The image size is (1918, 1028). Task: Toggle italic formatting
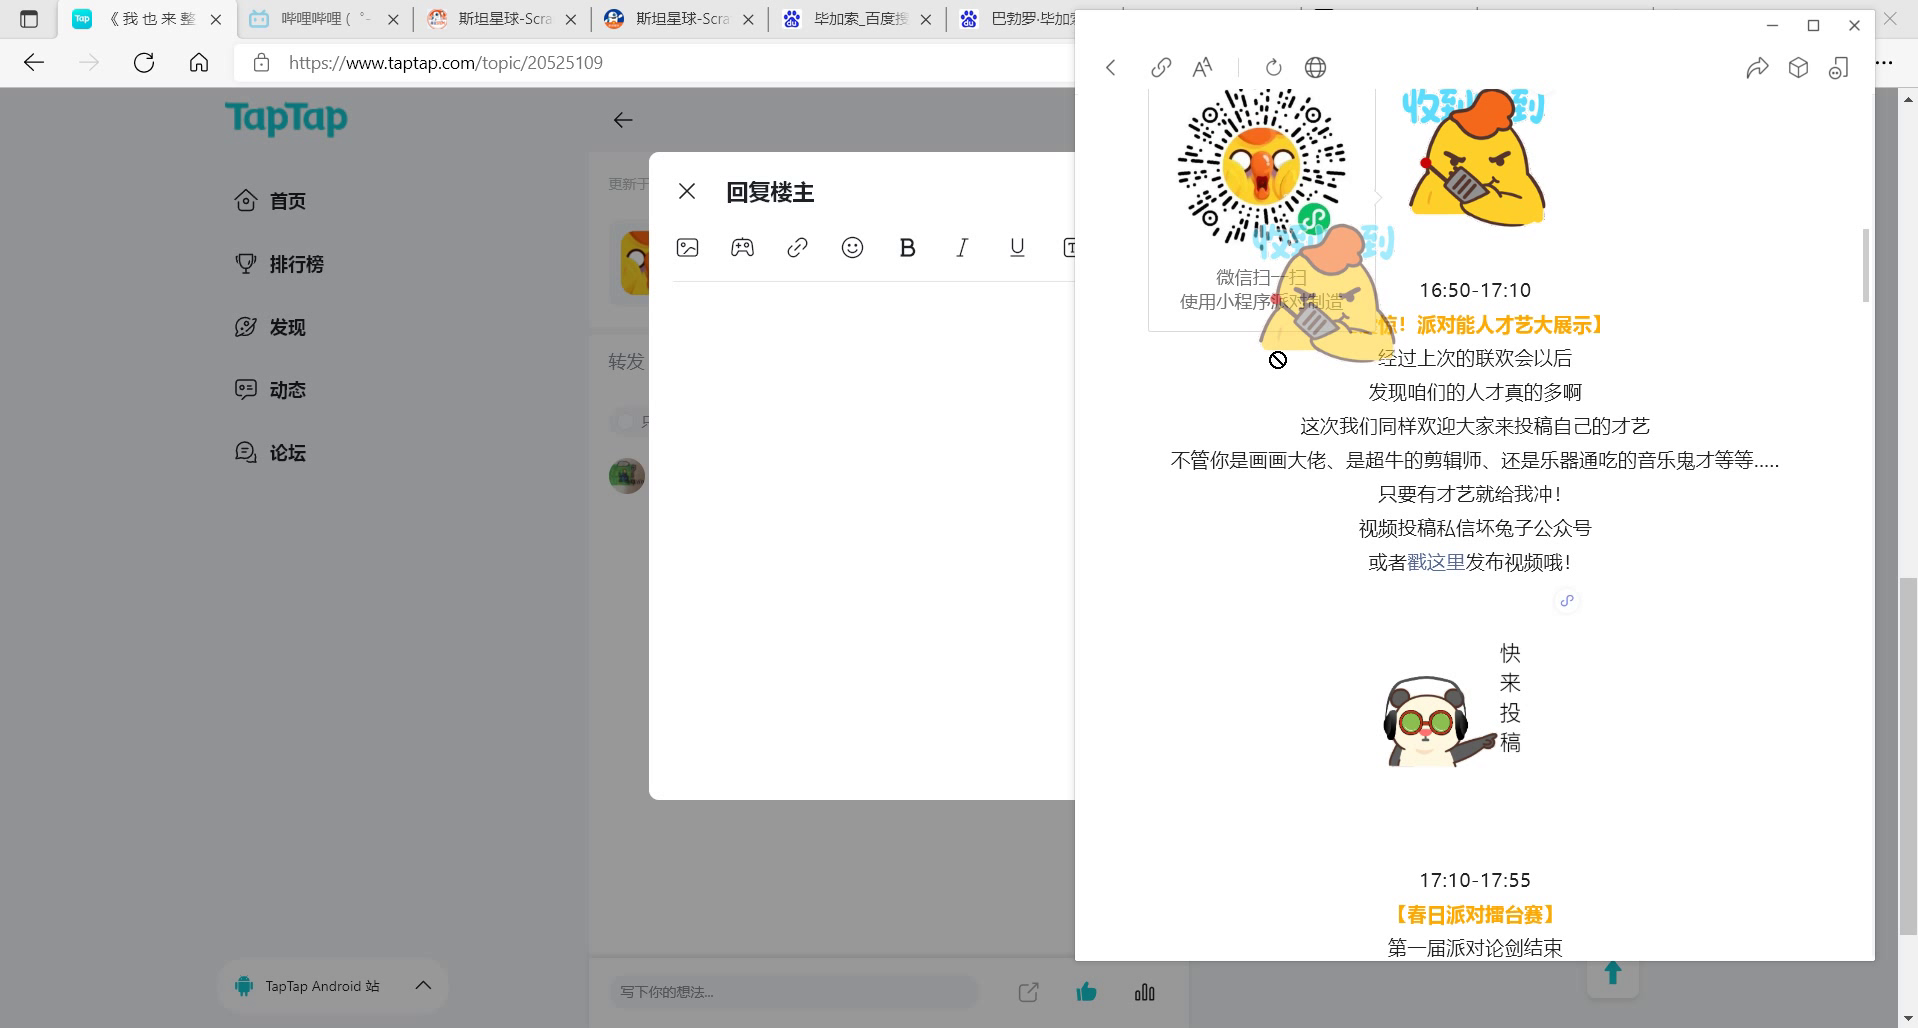962,248
